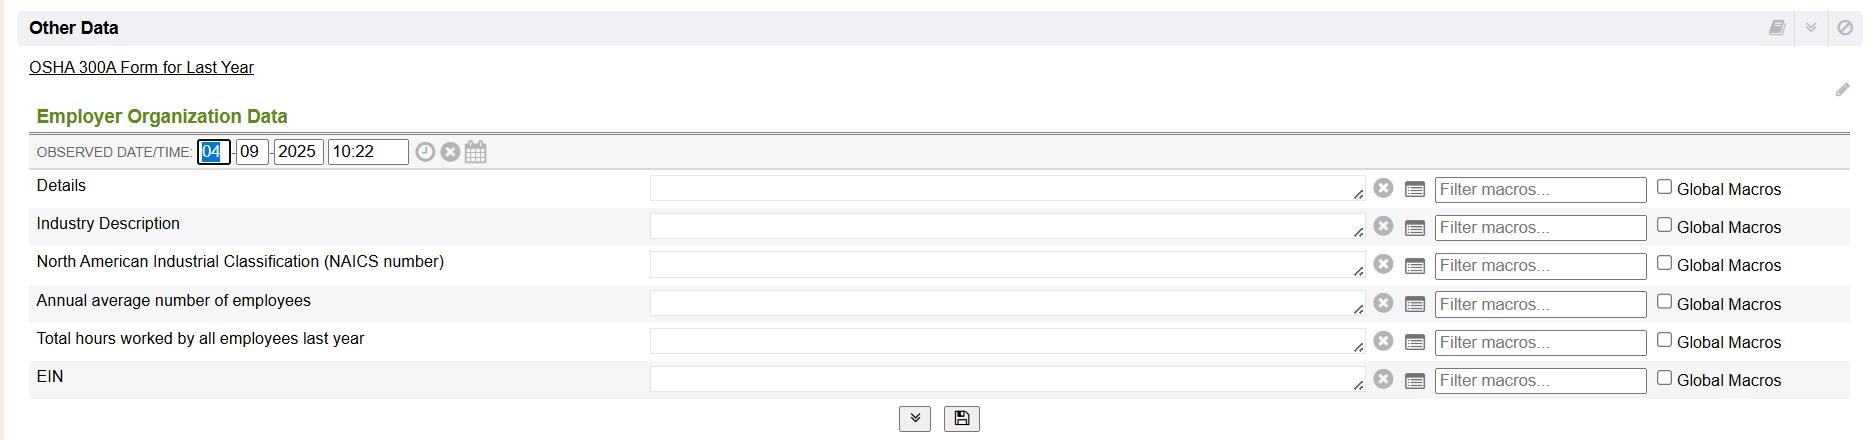Click the clock icon beside observed time

425,152
